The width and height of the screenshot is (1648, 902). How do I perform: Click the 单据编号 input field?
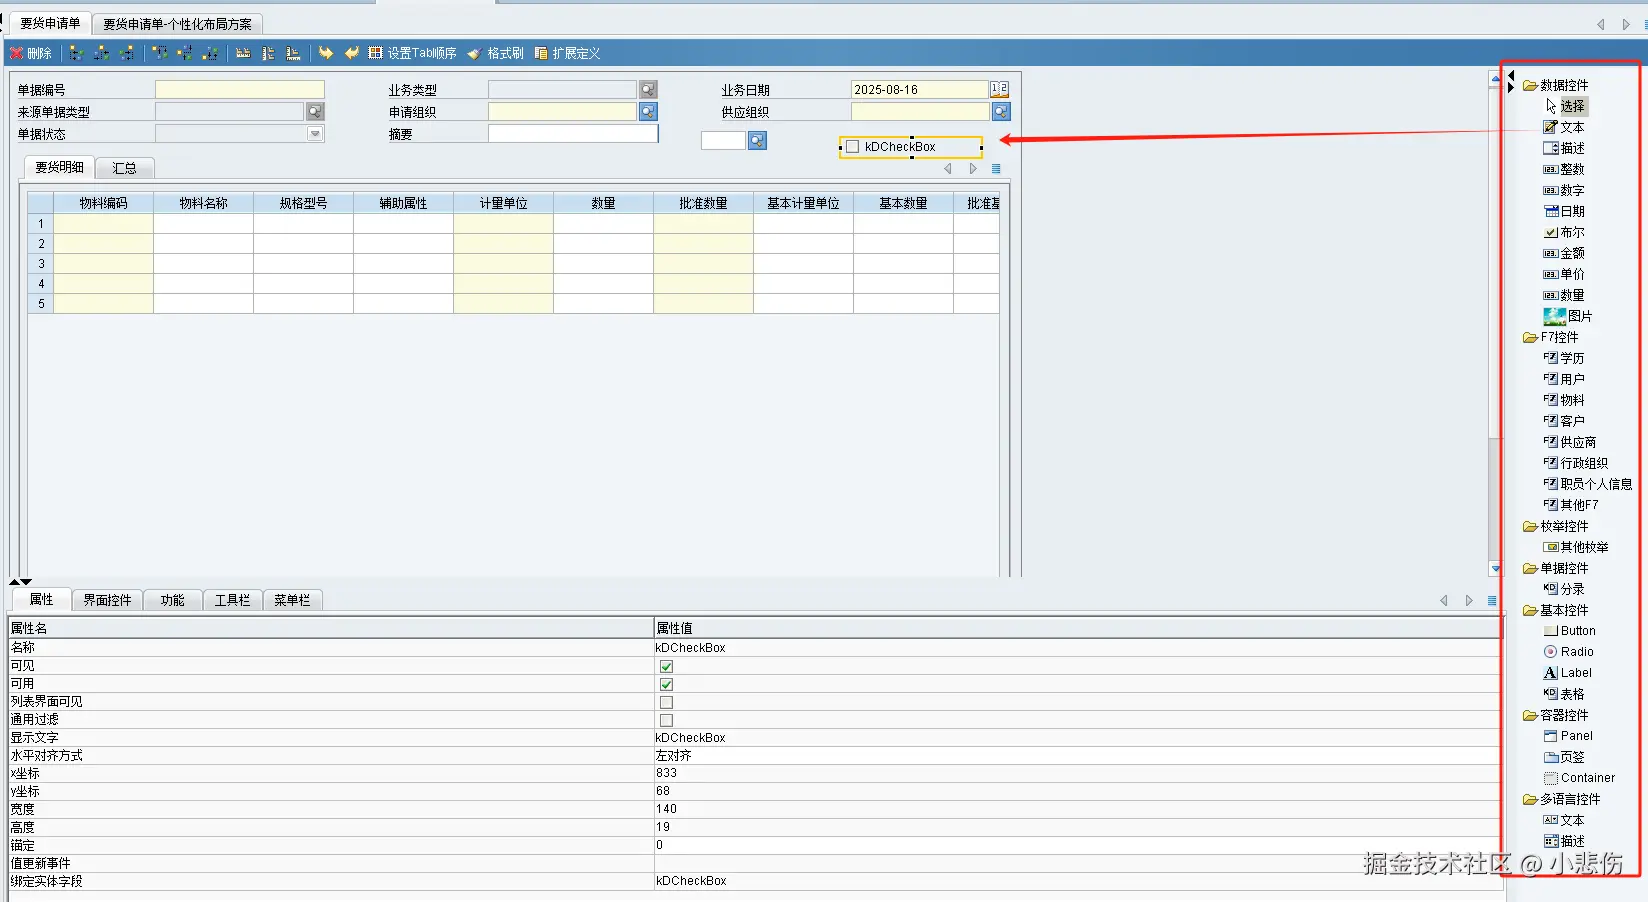[240, 90]
